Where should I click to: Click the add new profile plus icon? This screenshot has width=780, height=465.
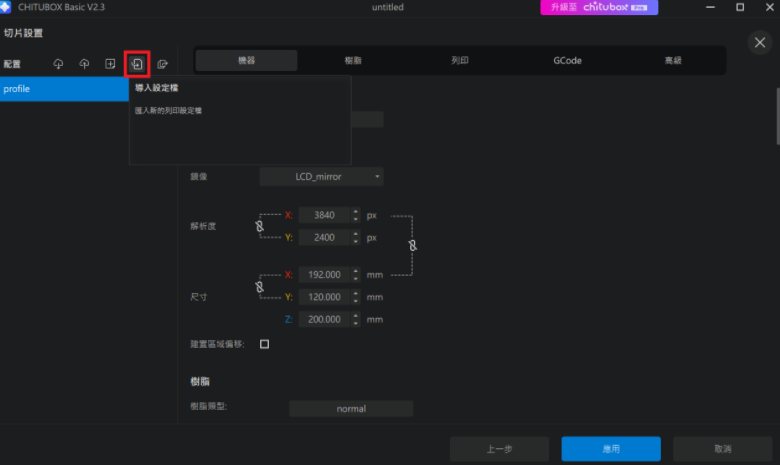pyautogui.click(x=111, y=64)
